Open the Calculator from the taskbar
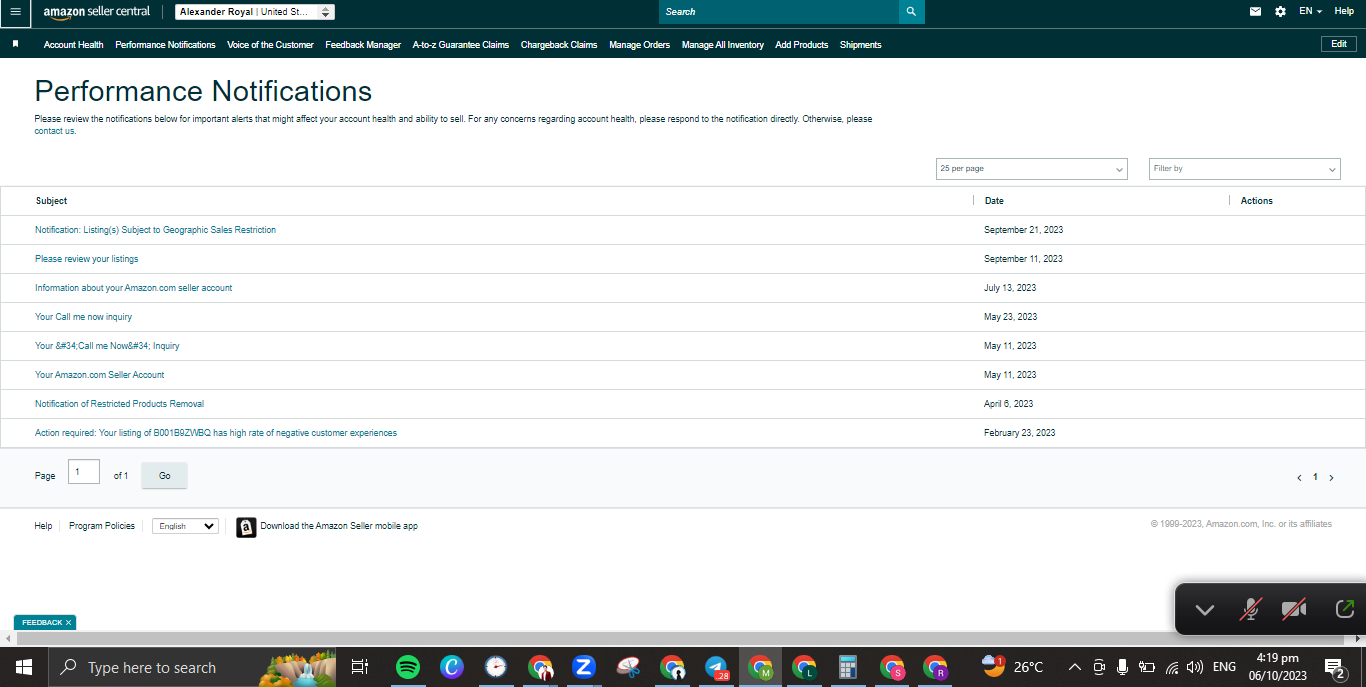This screenshot has height=687, width=1366. 848,667
